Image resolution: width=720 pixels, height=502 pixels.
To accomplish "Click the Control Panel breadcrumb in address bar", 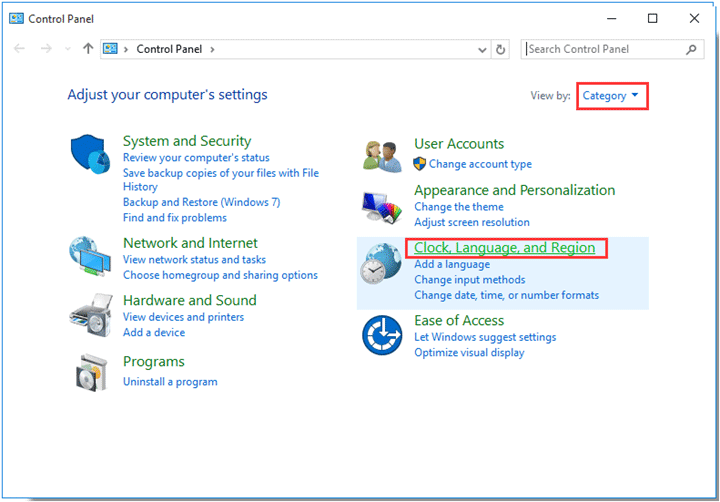I will [171, 49].
